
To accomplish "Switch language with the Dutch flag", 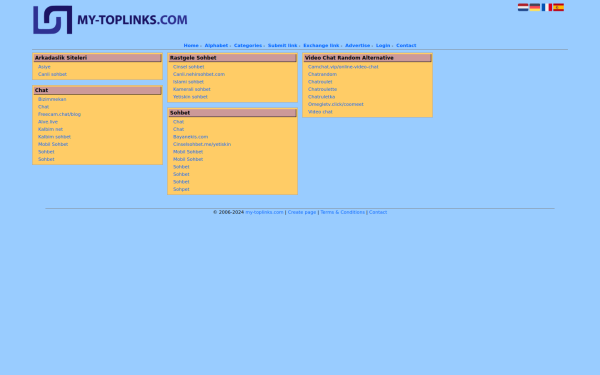I will pos(523,7).
